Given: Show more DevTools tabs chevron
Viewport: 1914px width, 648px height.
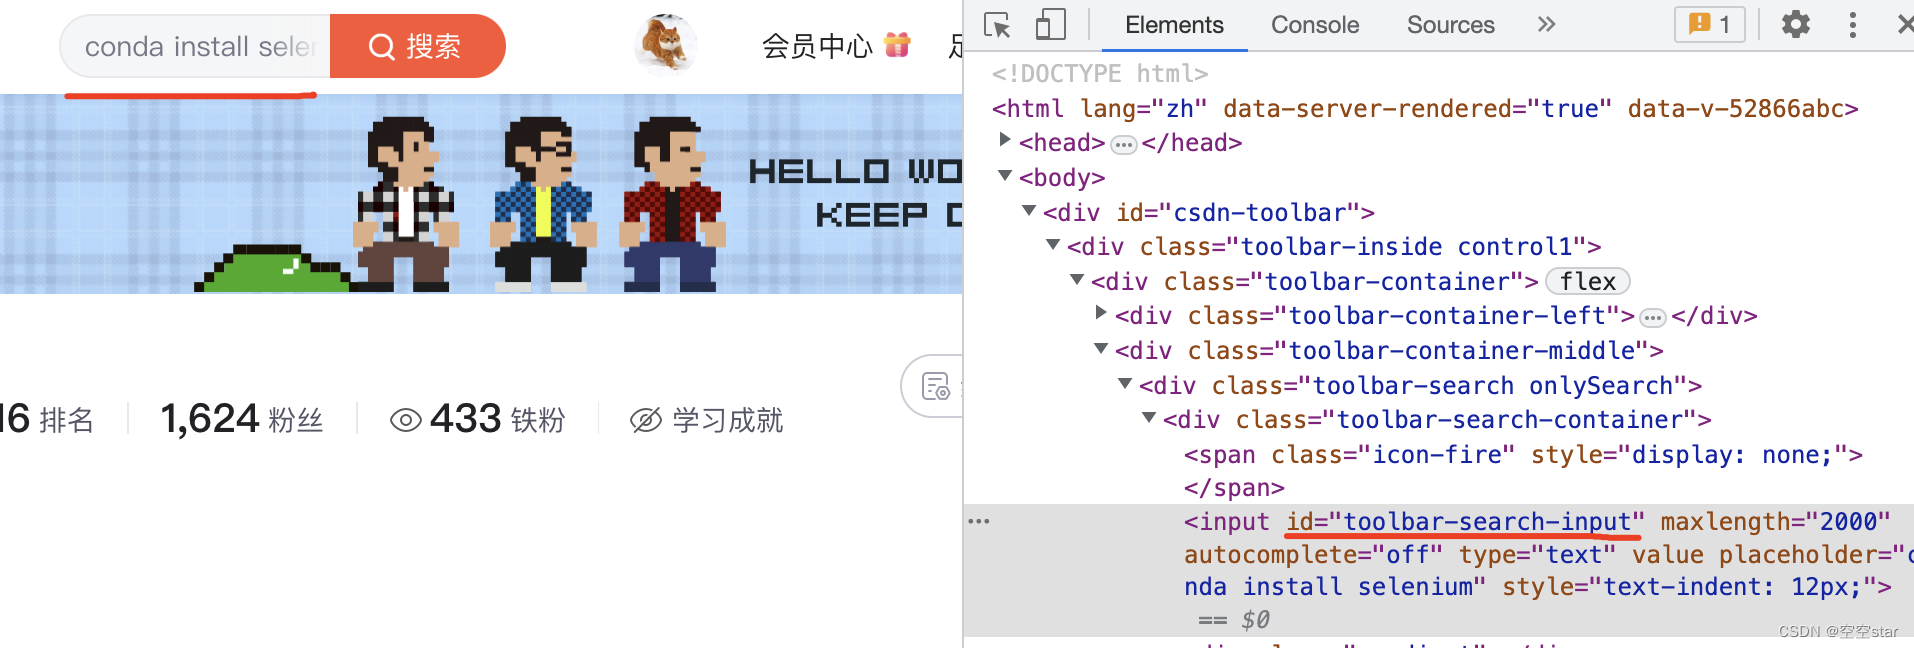Looking at the screenshot, I should click(1546, 24).
